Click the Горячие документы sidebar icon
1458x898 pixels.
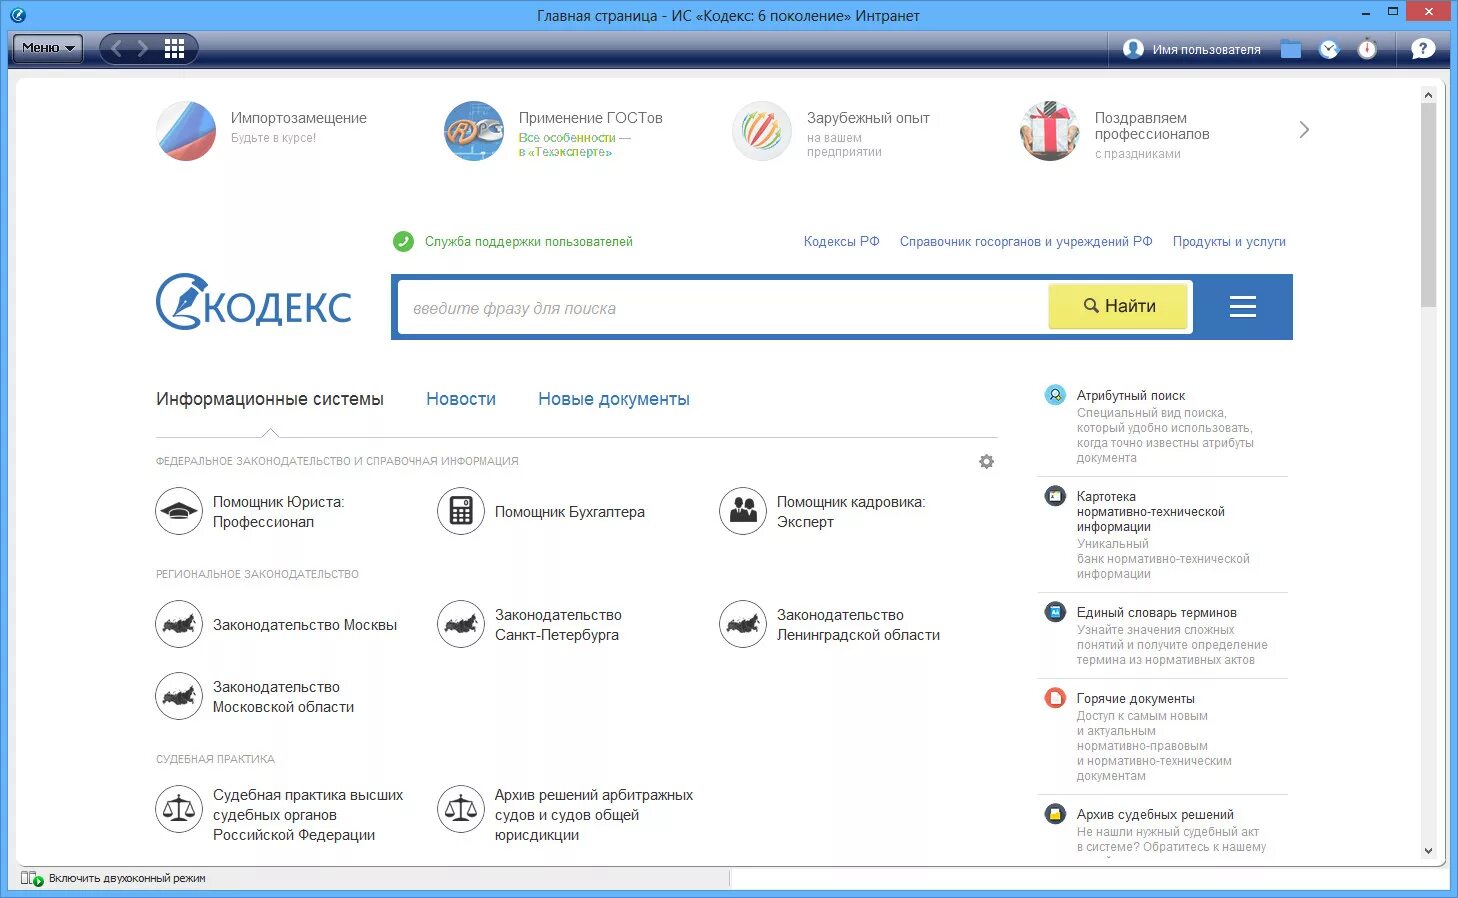coord(1055,698)
